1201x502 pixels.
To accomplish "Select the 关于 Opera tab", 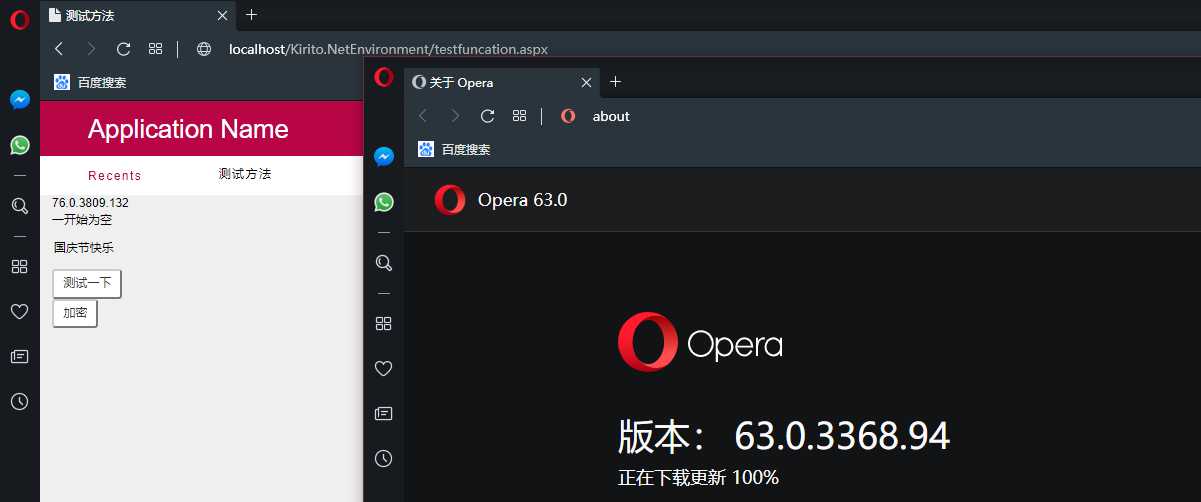I will point(502,82).
